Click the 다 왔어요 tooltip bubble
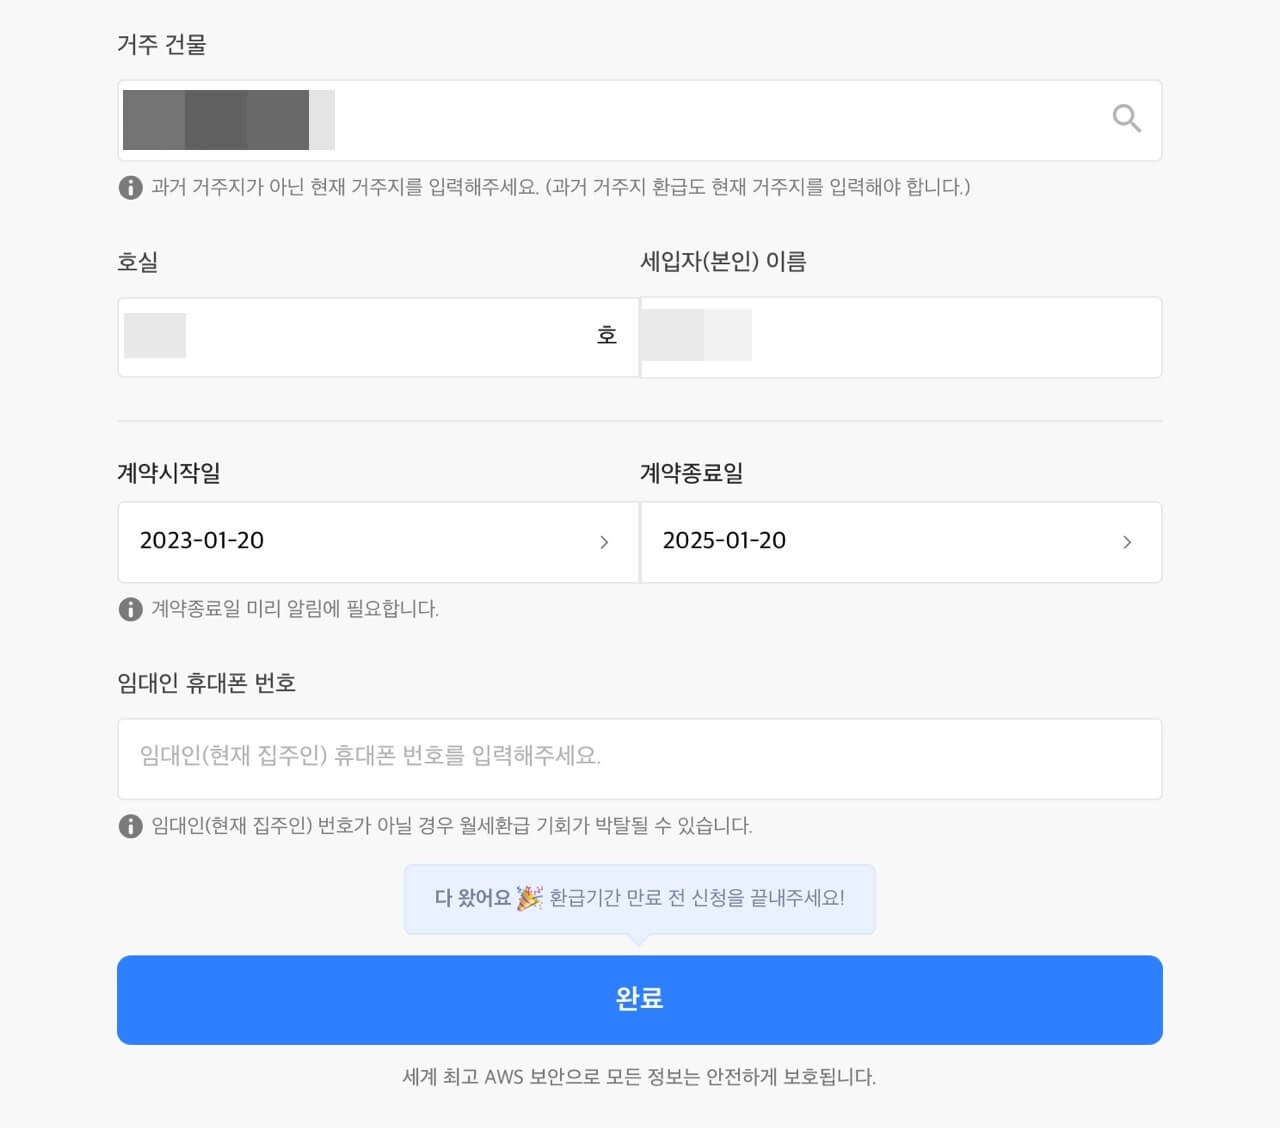 [x=640, y=898]
